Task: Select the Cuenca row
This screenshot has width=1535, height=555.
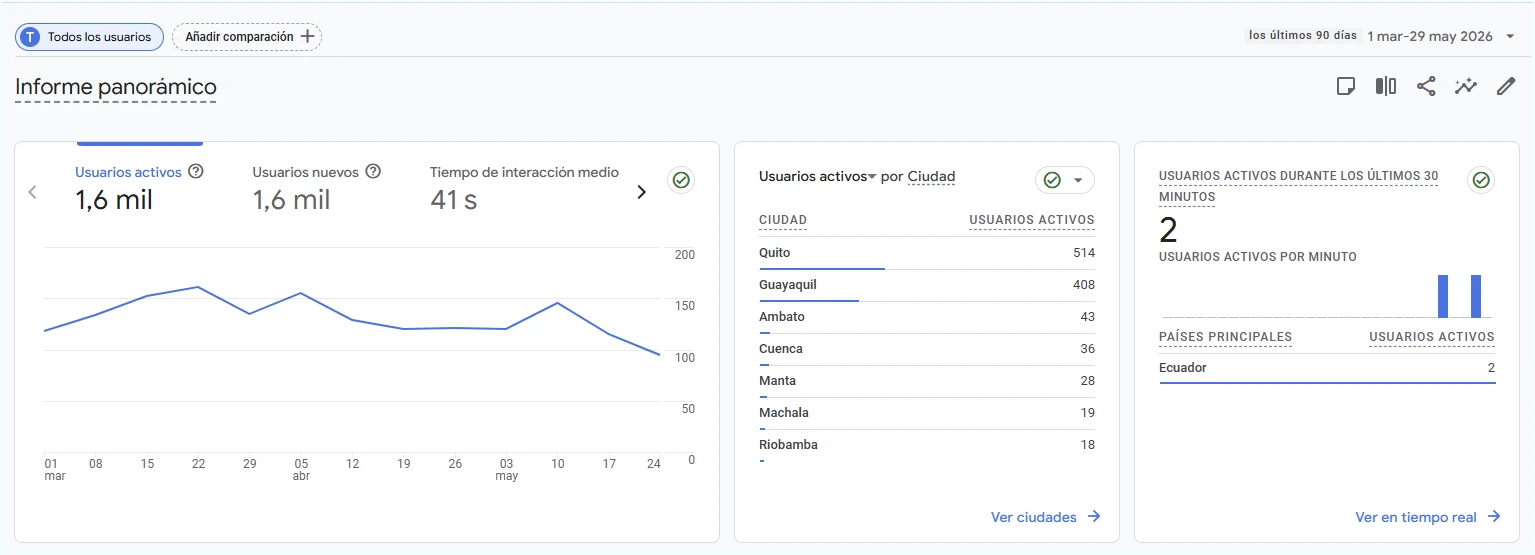Action: coord(927,350)
